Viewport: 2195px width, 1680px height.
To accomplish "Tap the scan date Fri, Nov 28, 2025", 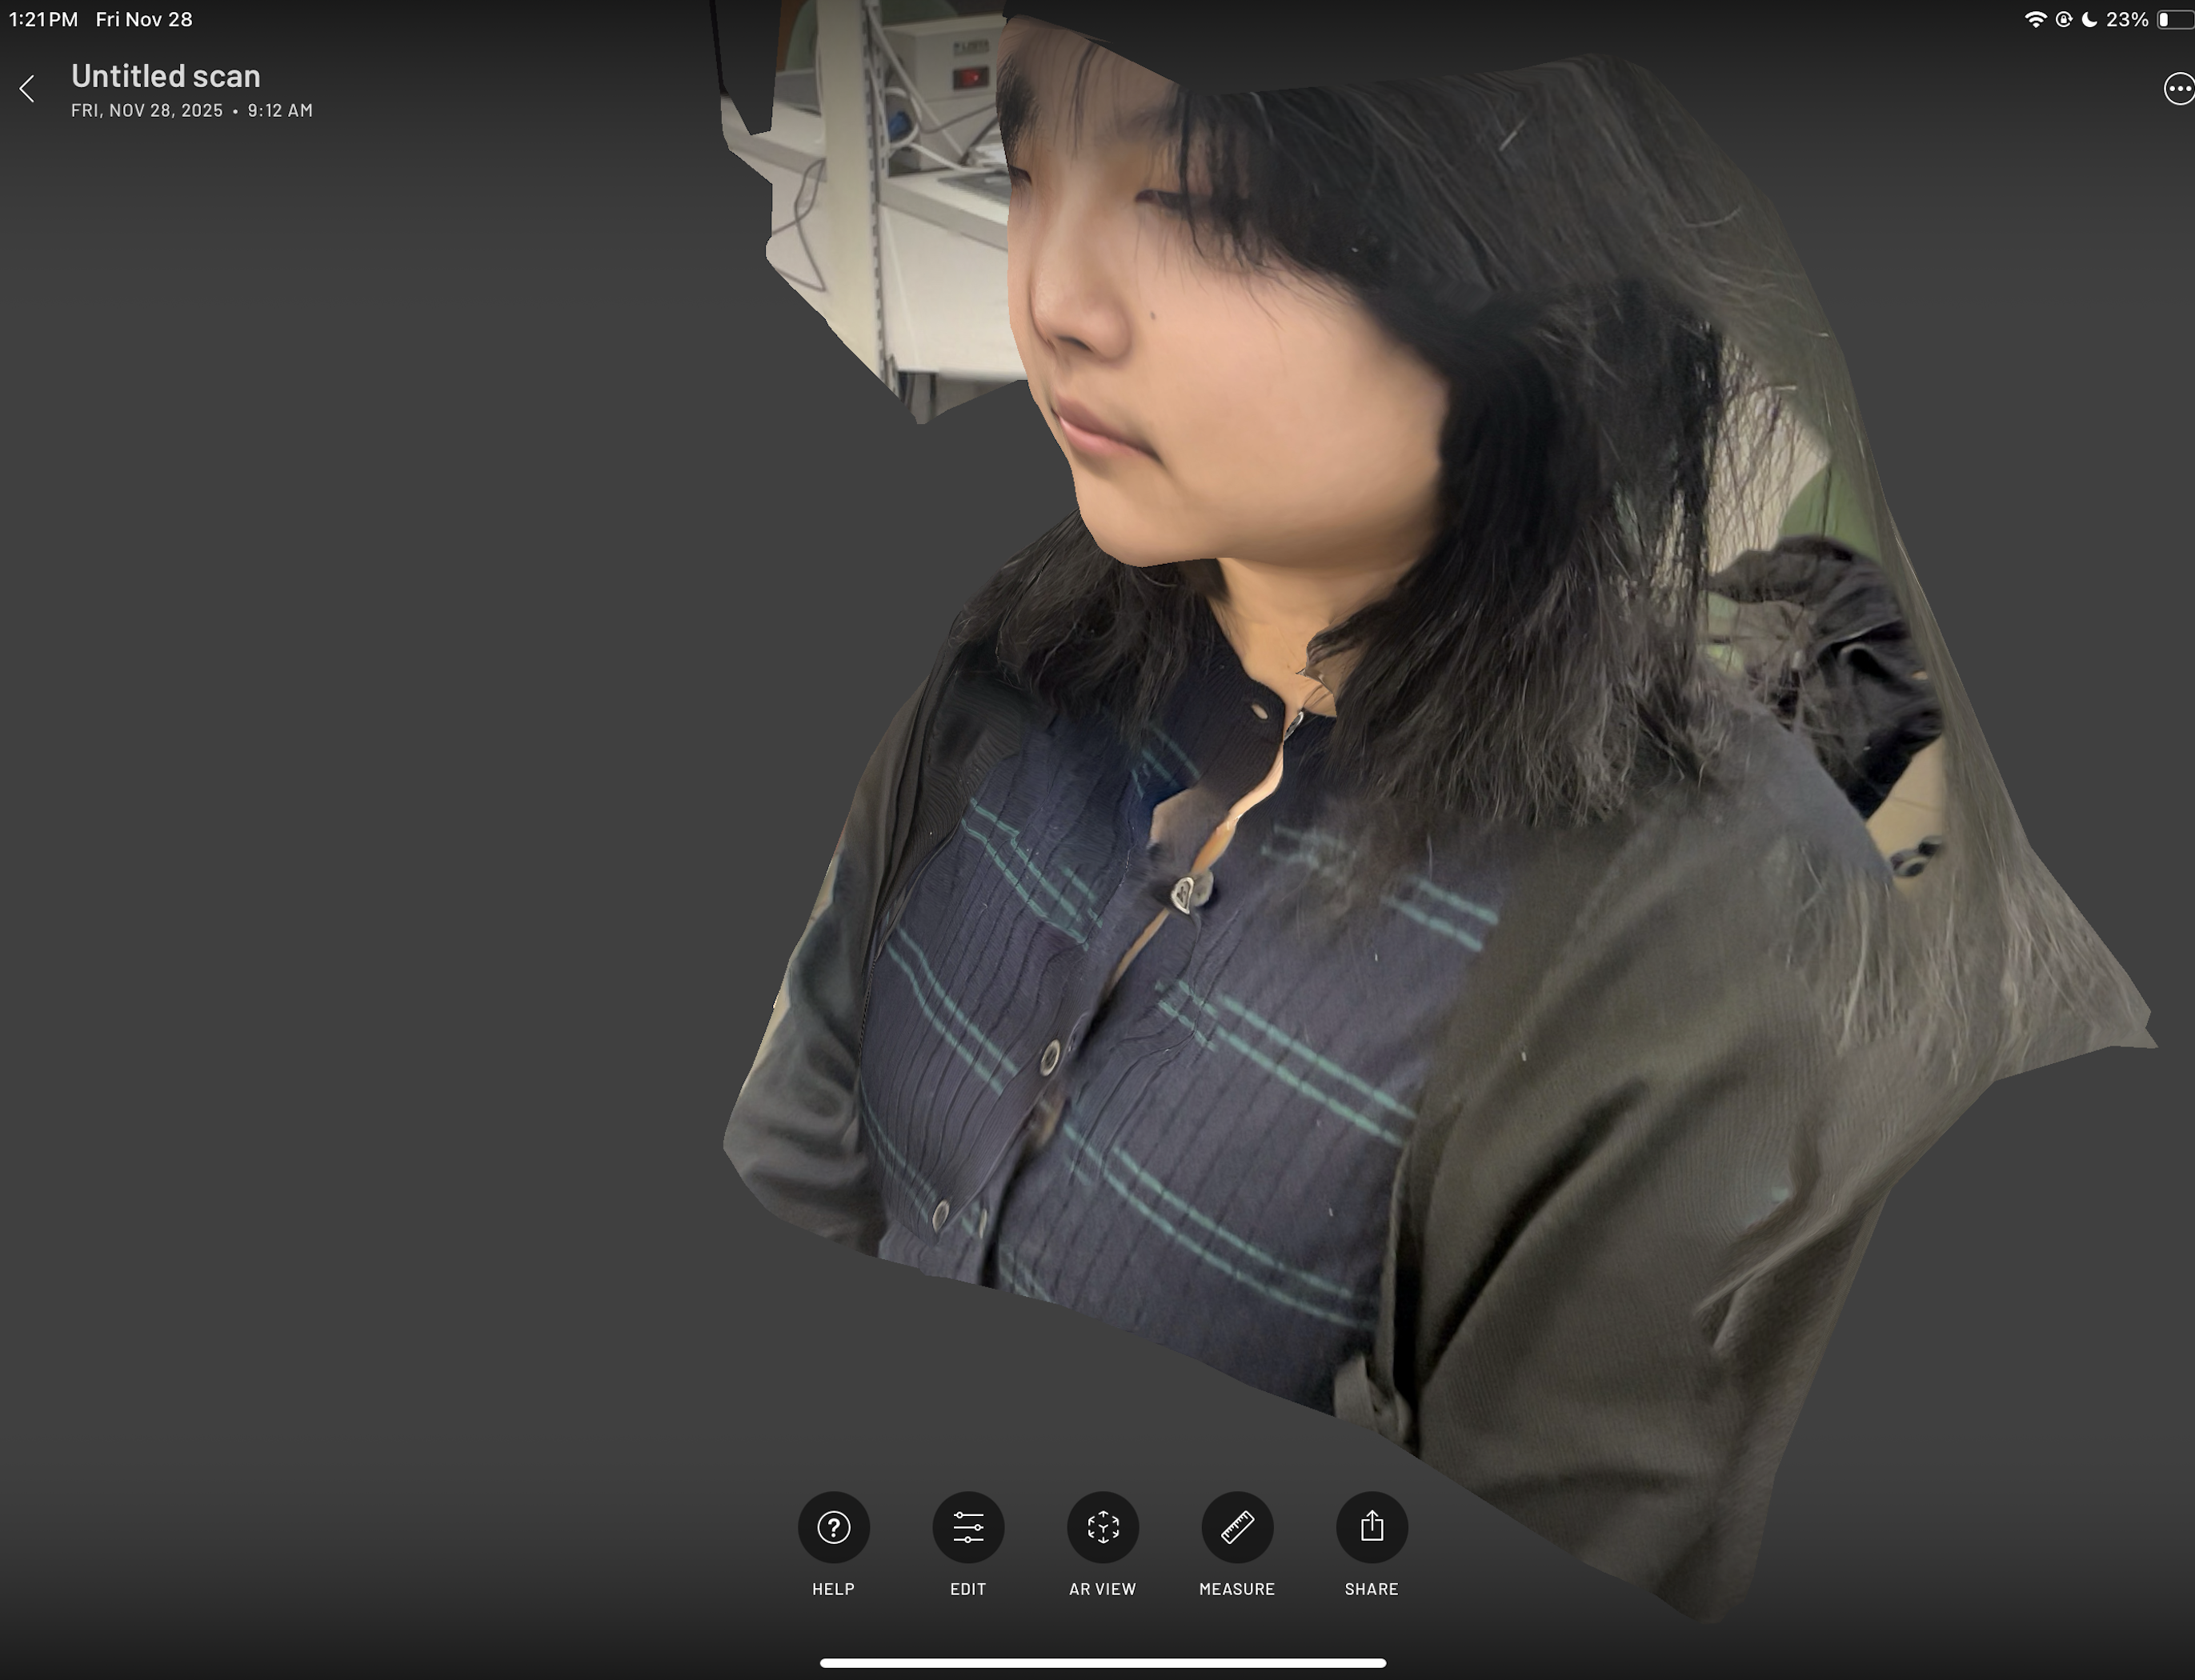I will 147,111.
